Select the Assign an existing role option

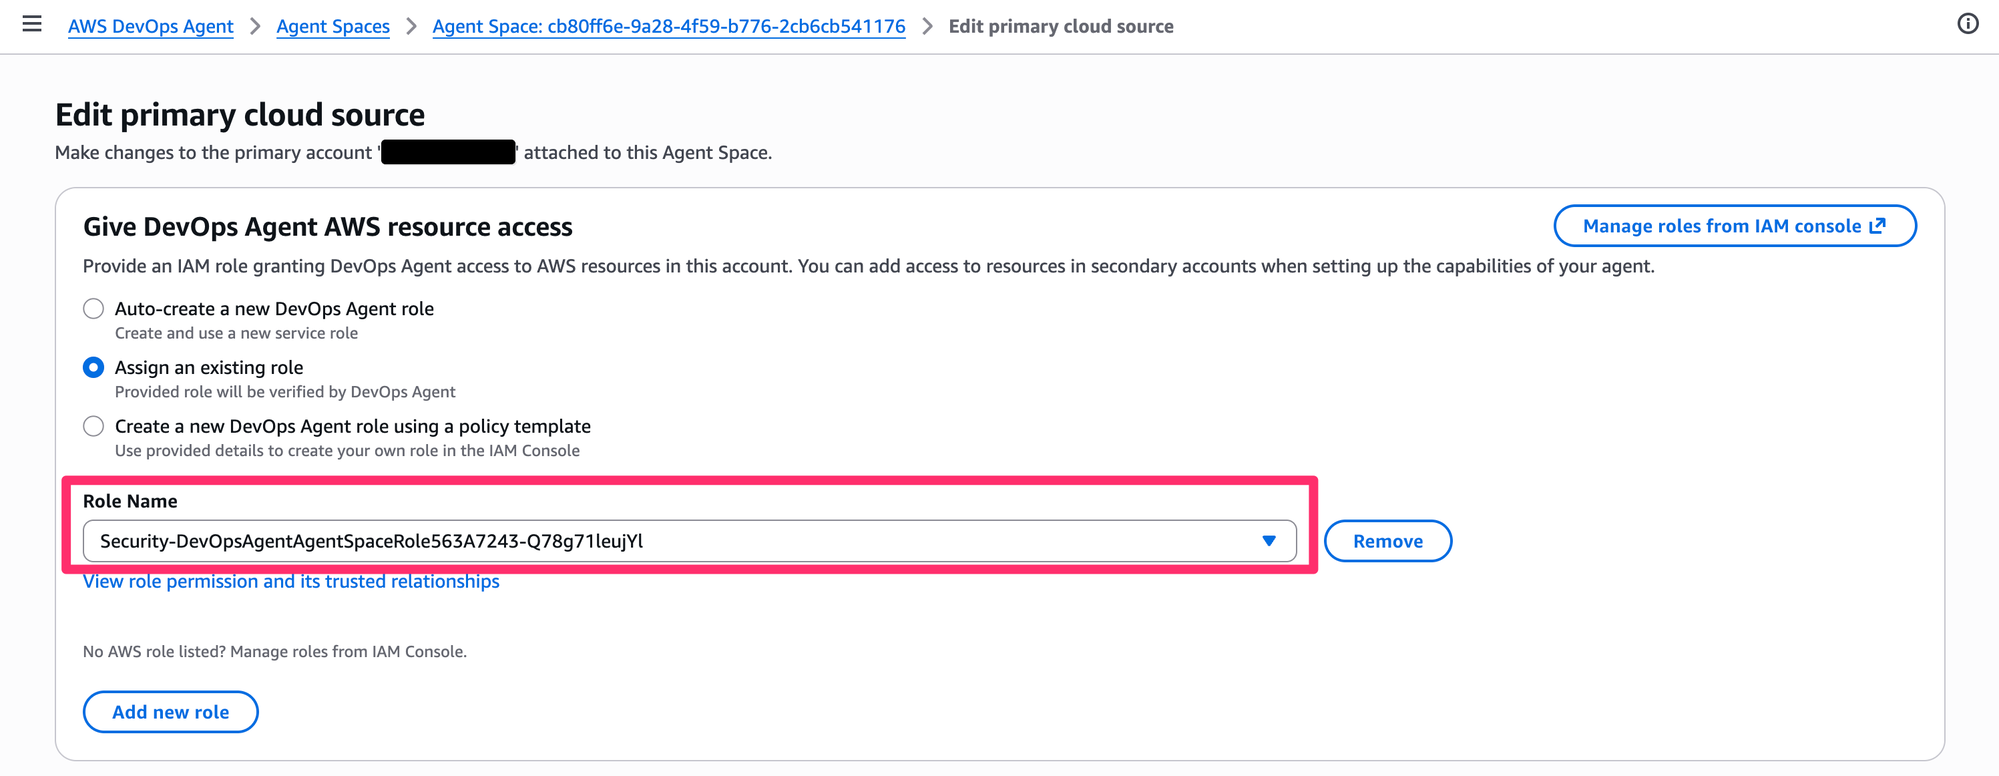pos(94,368)
